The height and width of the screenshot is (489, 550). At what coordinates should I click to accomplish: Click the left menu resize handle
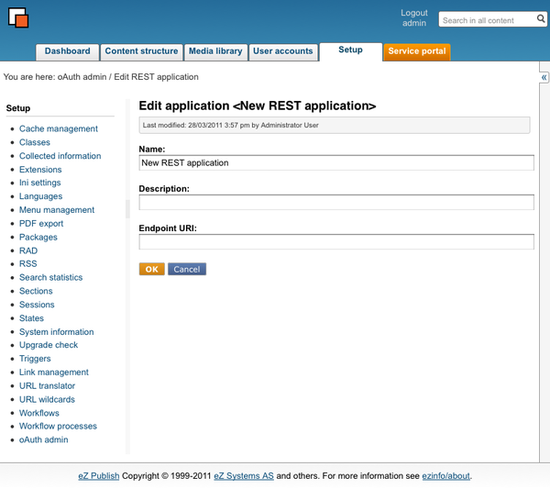tap(128, 209)
